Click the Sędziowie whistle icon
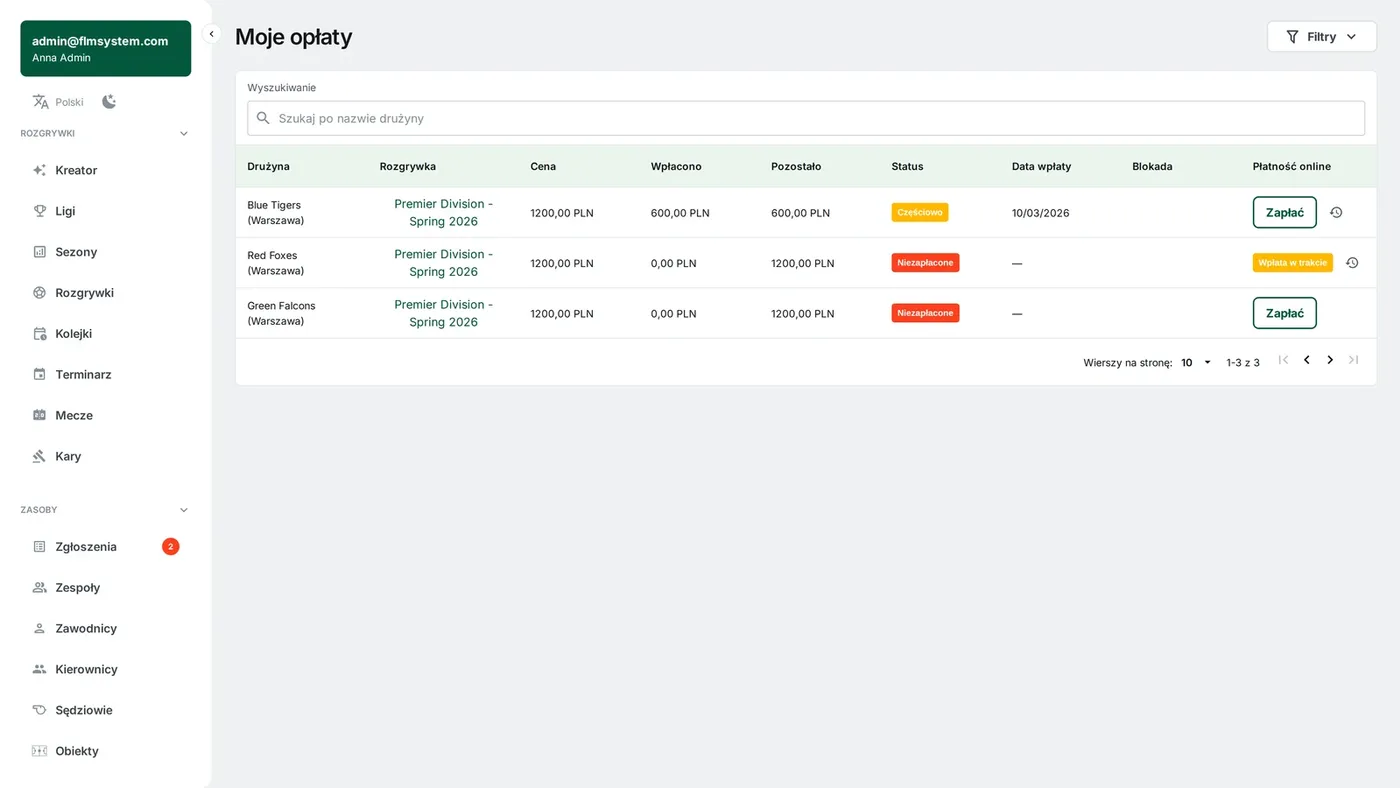The height and width of the screenshot is (788, 1400). 40,710
